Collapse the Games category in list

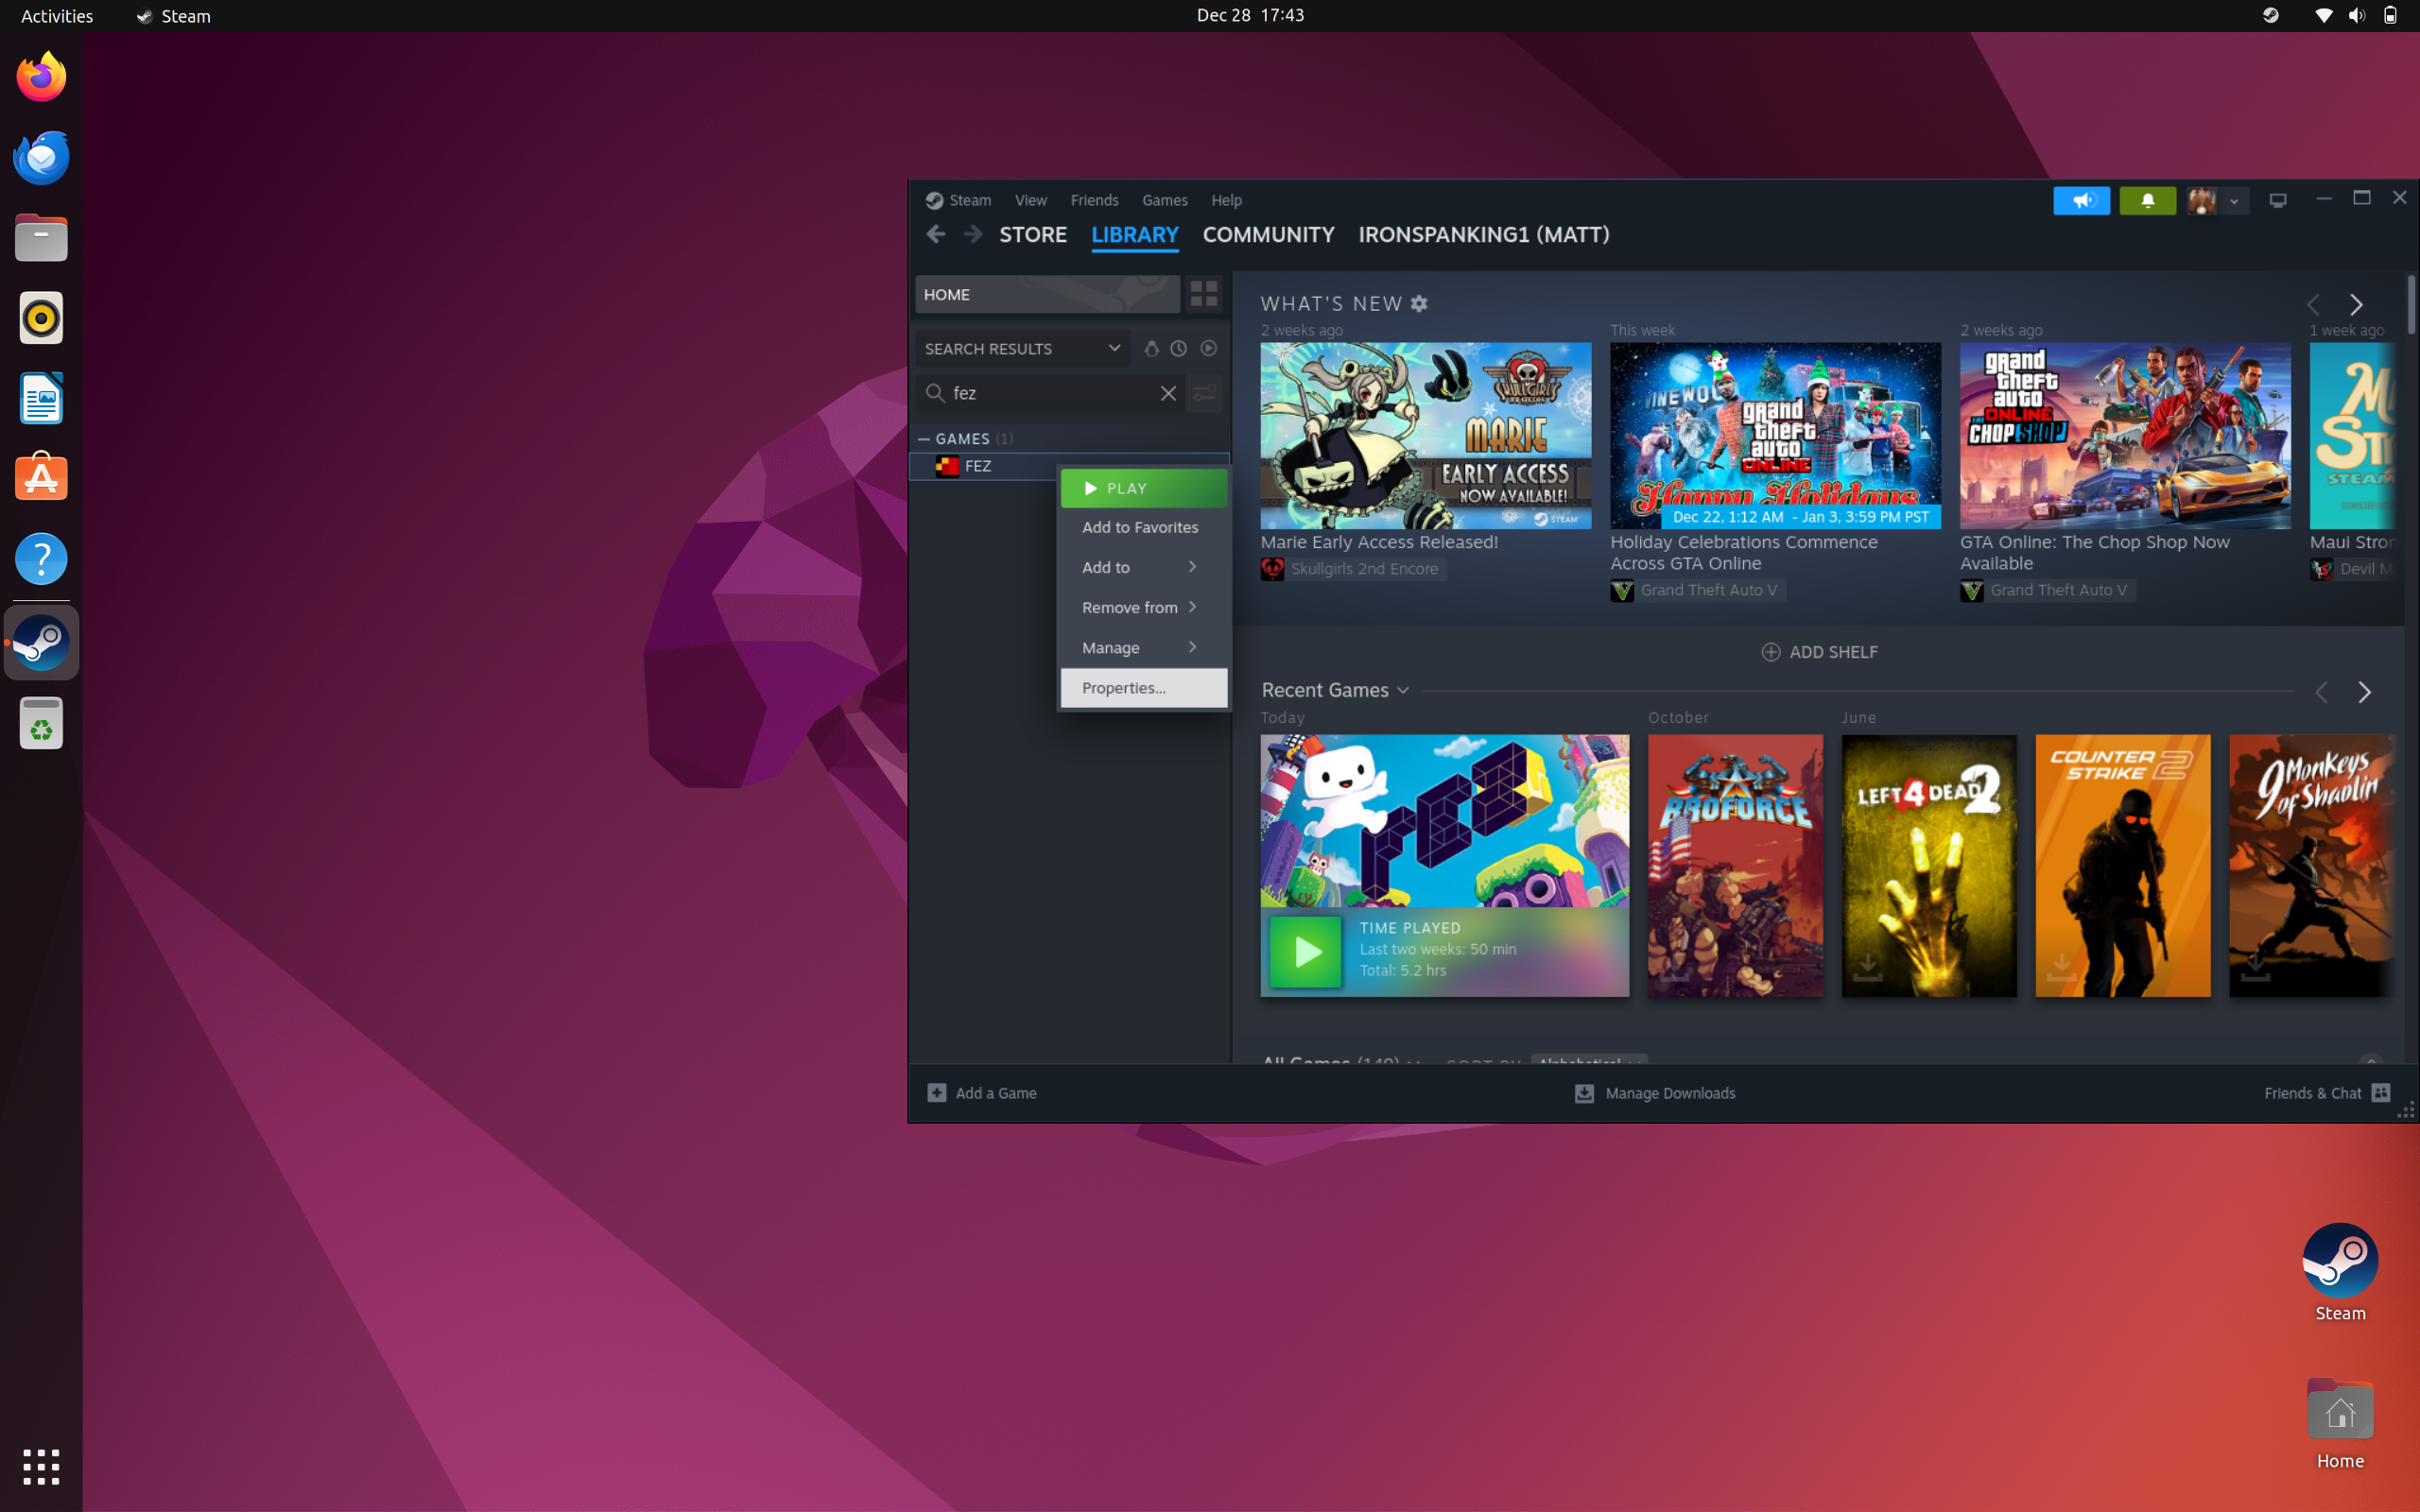924,438
